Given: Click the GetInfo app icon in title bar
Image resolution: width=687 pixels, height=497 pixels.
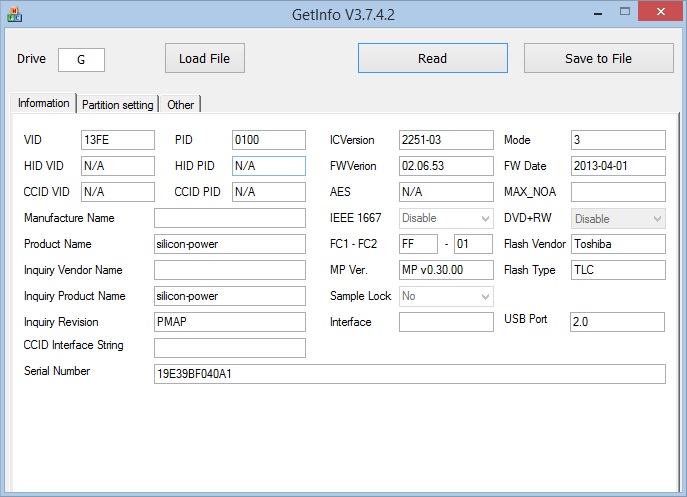Looking at the screenshot, I should coord(14,14).
